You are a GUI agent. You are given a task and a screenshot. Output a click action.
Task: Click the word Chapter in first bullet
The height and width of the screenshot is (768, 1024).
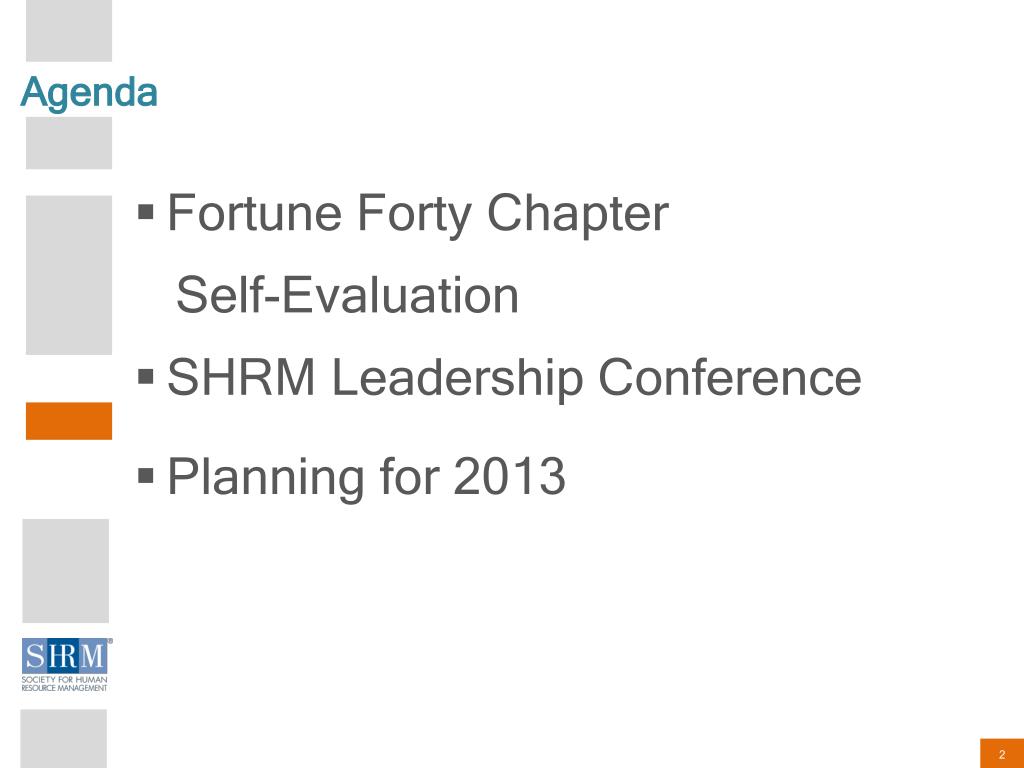point(578,213)
